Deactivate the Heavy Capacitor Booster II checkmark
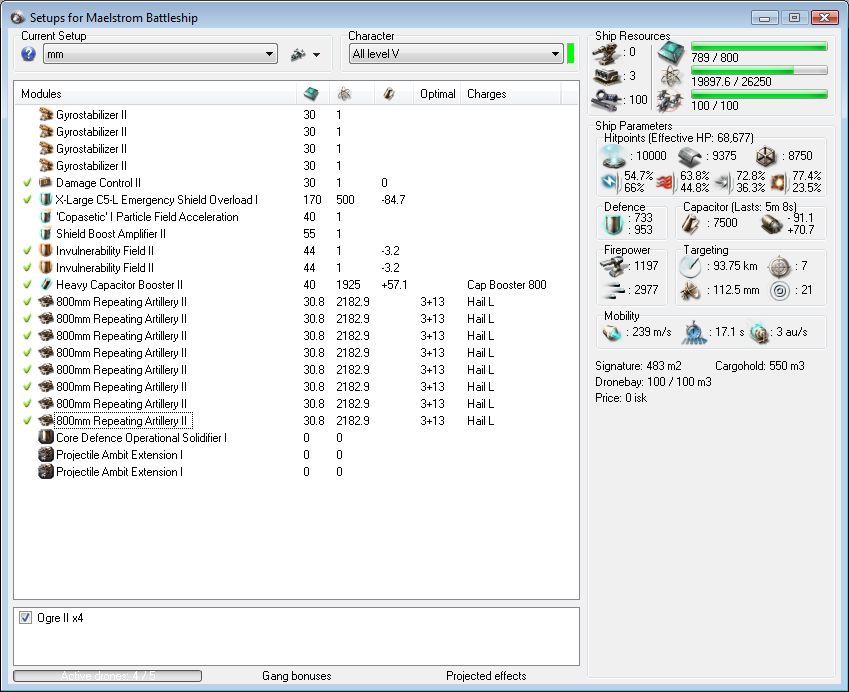 pyautogui.click(x=27, y=285)
